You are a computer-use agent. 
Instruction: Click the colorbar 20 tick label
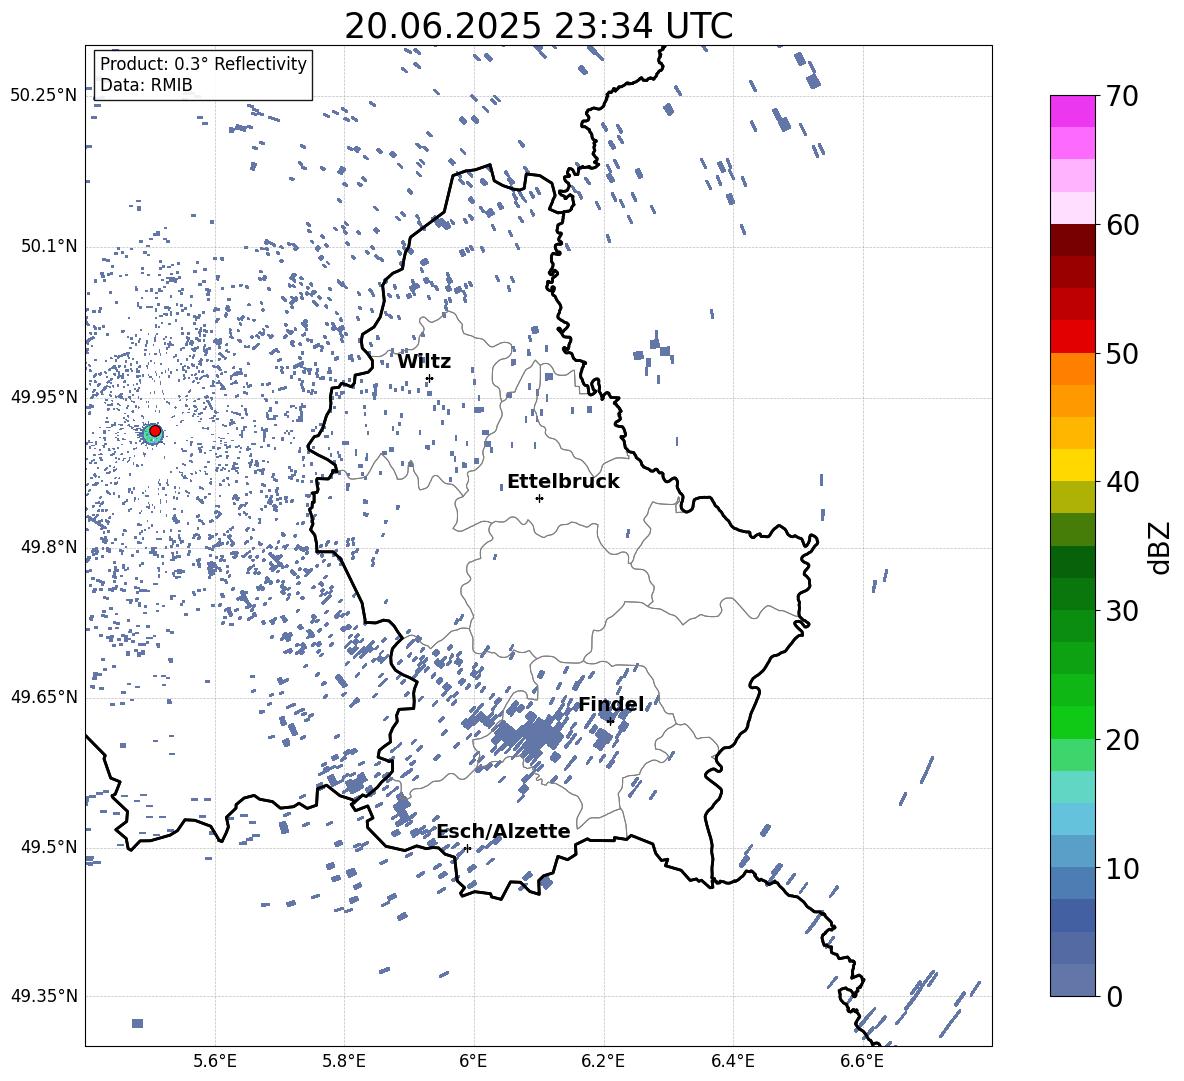(x=1122, y=739)
